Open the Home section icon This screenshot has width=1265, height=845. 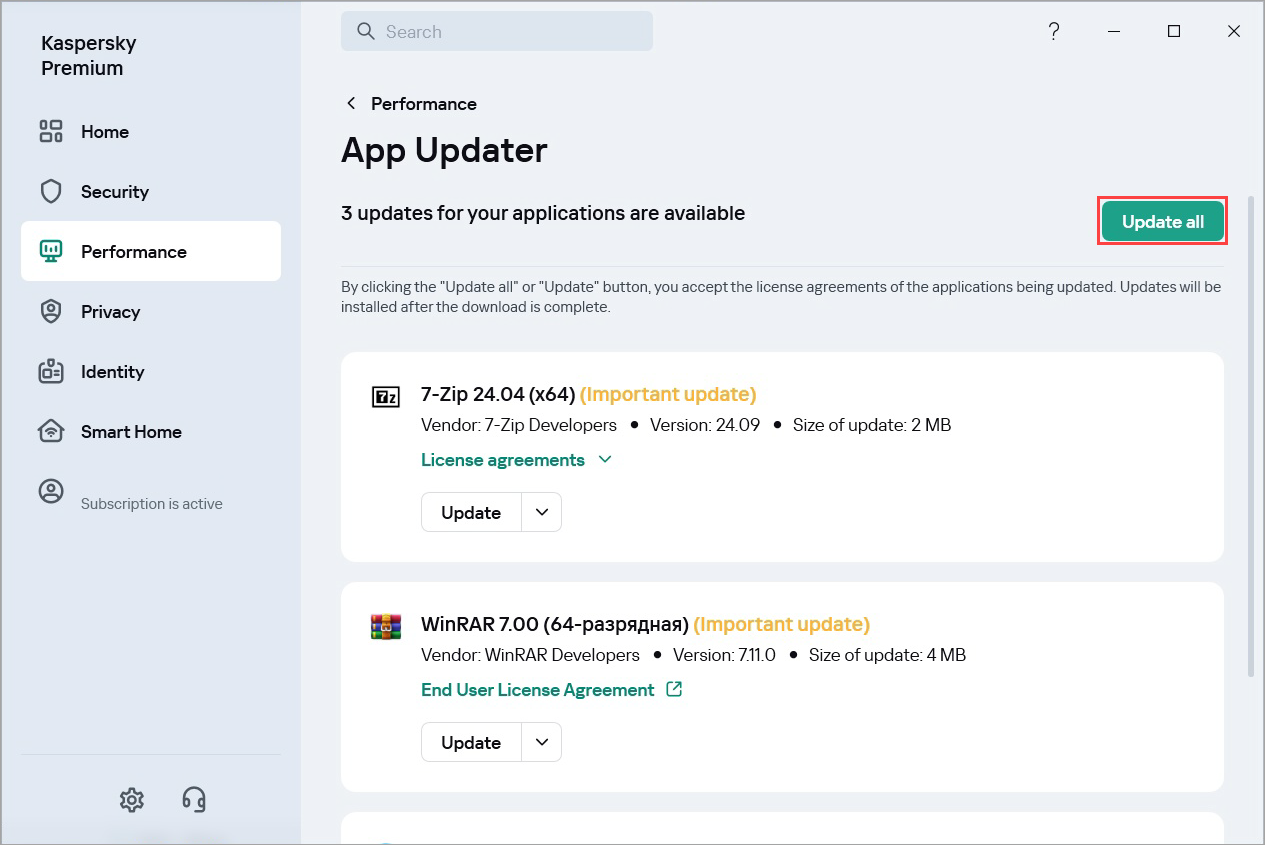pyautogui.click(x=51, y=131)
